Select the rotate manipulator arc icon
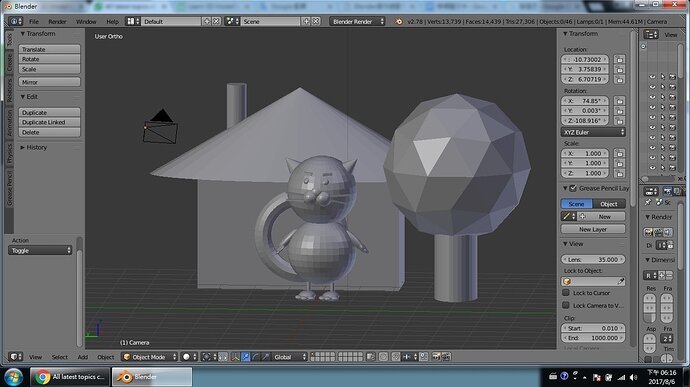690x387 pixels. pyautogui.click(x=255, y=357)
